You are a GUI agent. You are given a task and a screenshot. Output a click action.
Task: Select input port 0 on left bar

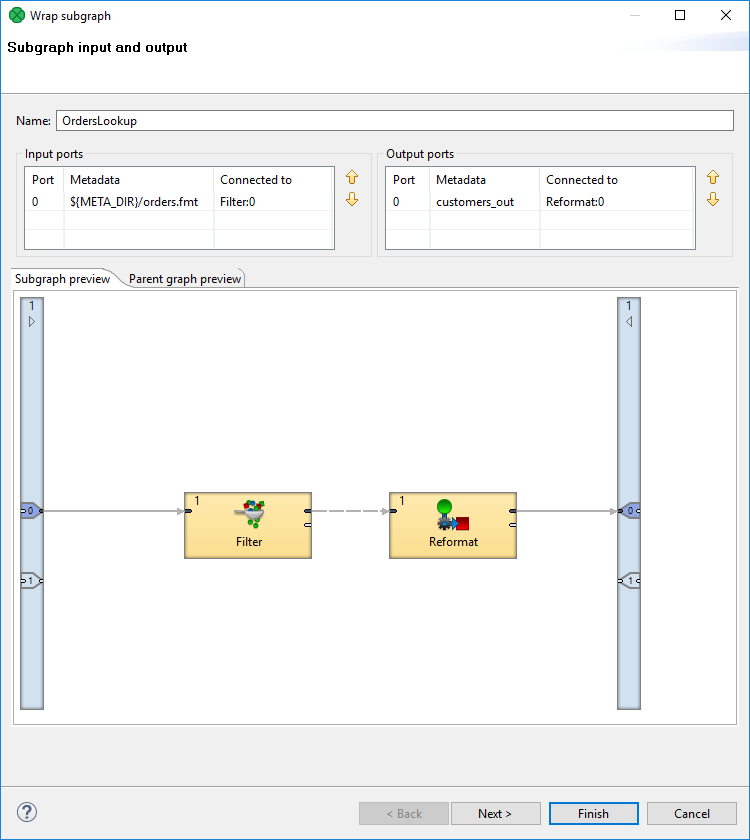[30, 511]
